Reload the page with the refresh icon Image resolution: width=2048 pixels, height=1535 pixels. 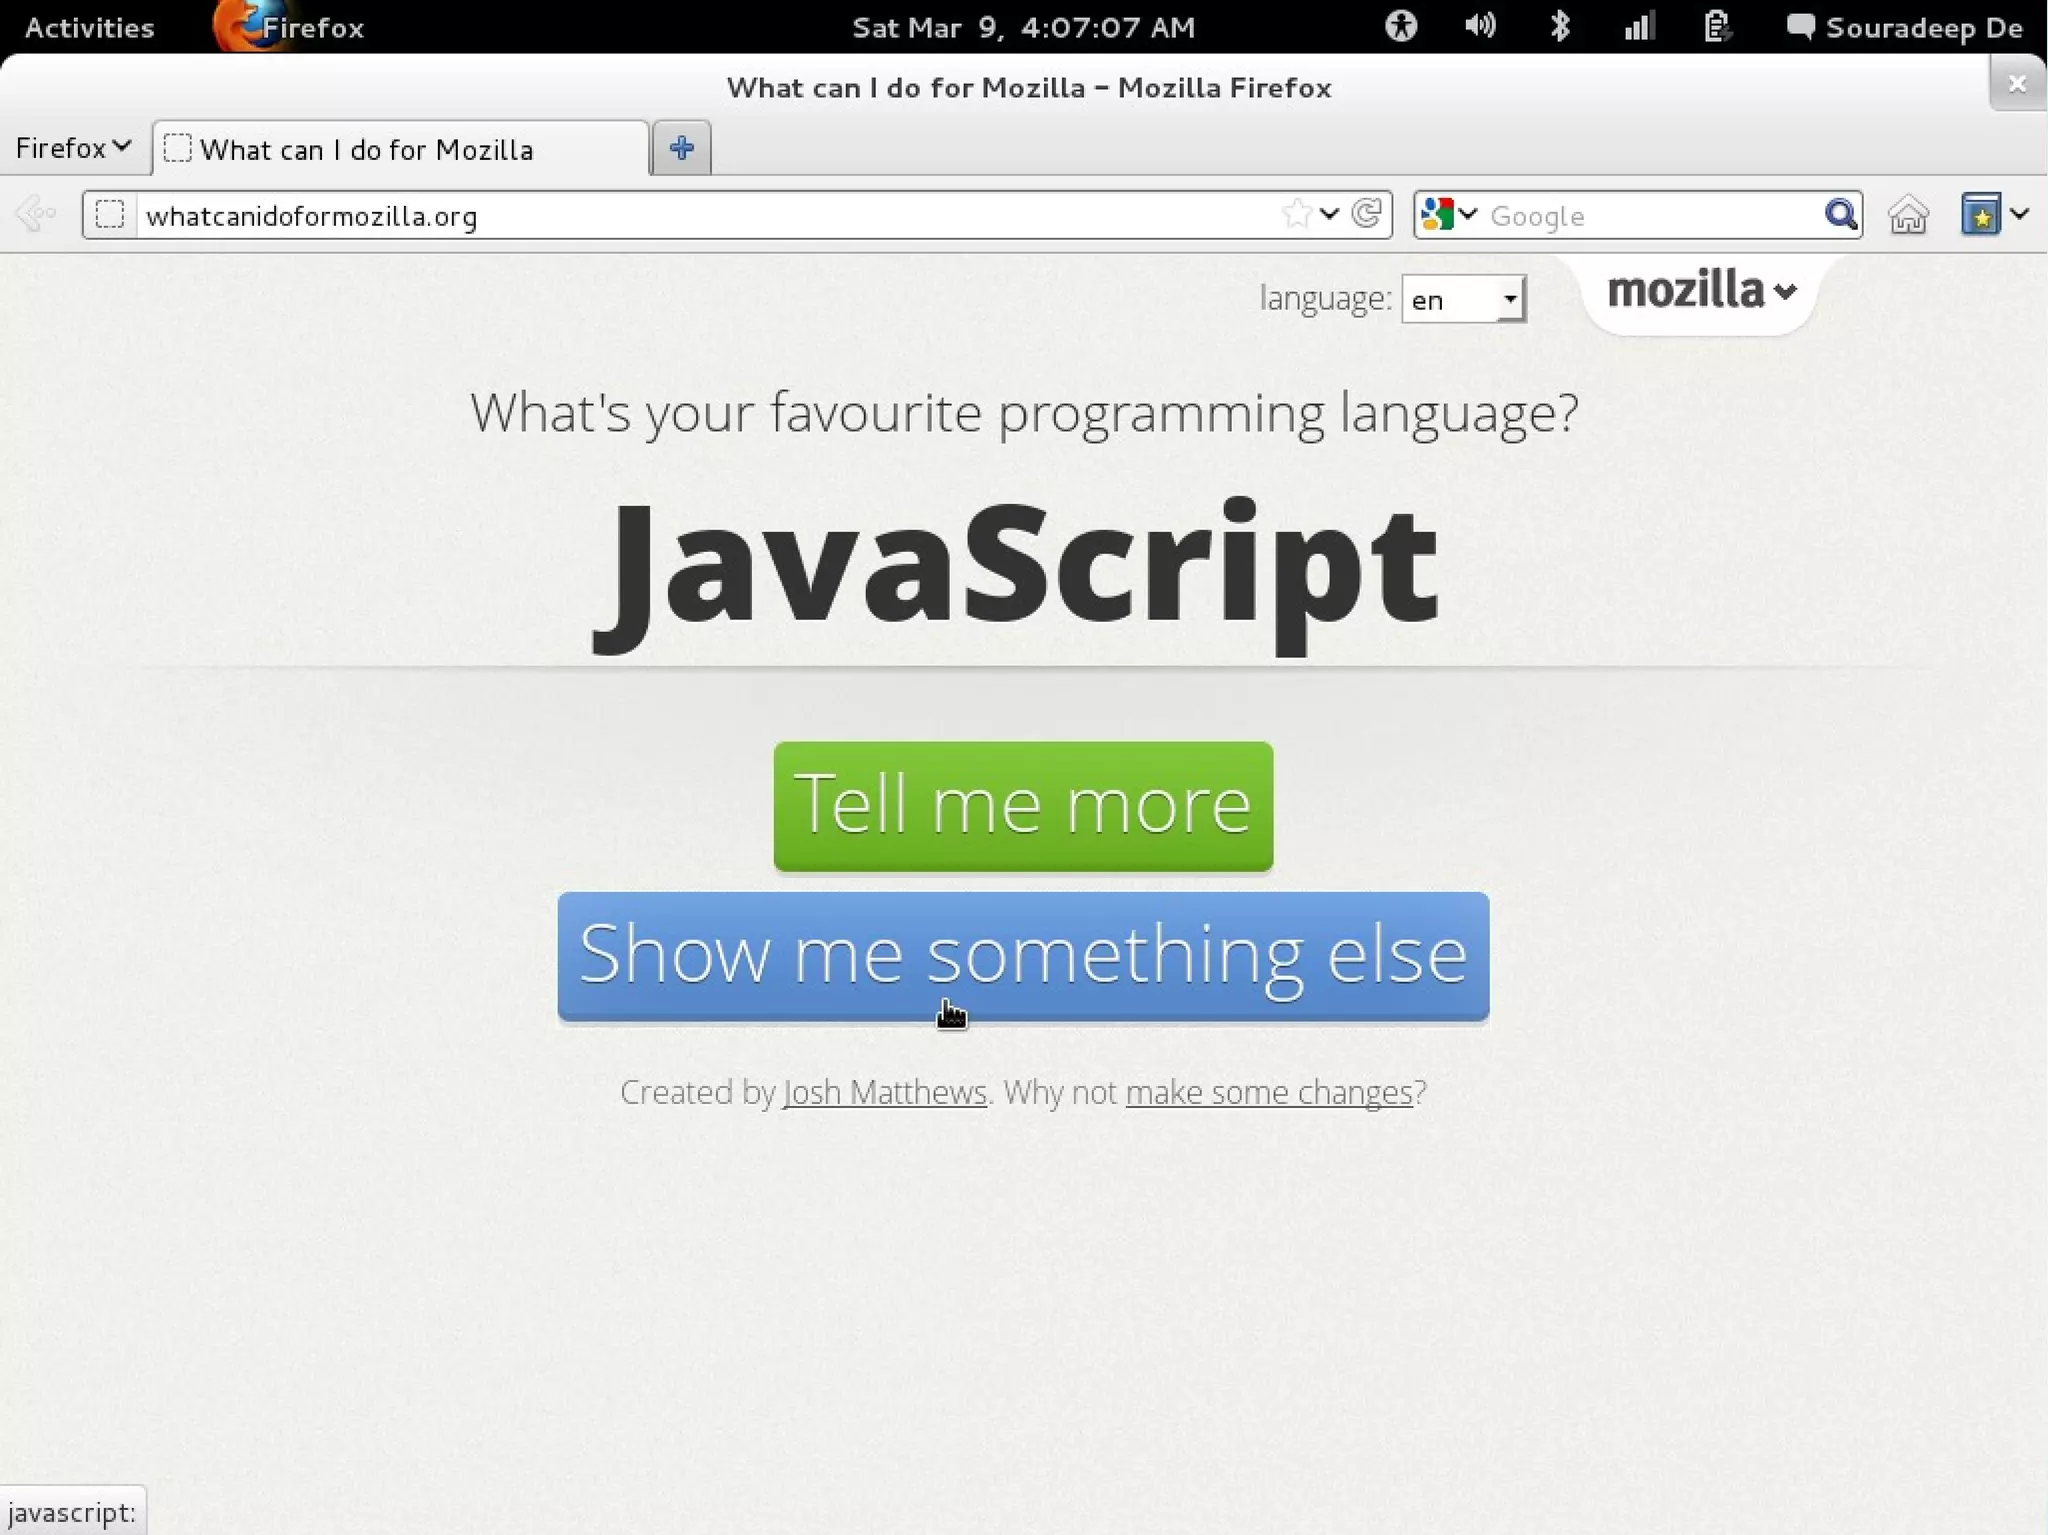(x=1367, y=214)
